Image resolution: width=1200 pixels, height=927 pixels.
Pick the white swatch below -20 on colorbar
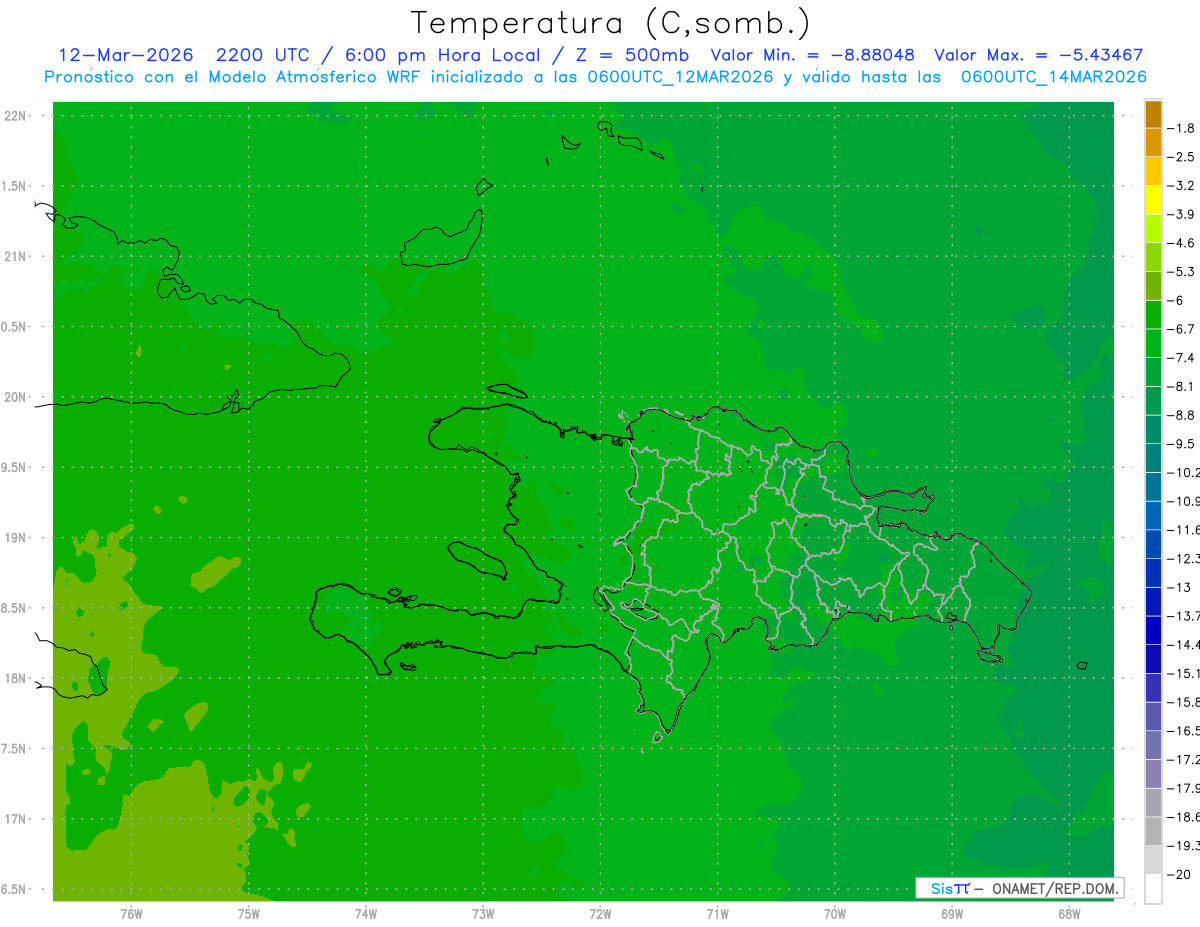coord(1153,889)
